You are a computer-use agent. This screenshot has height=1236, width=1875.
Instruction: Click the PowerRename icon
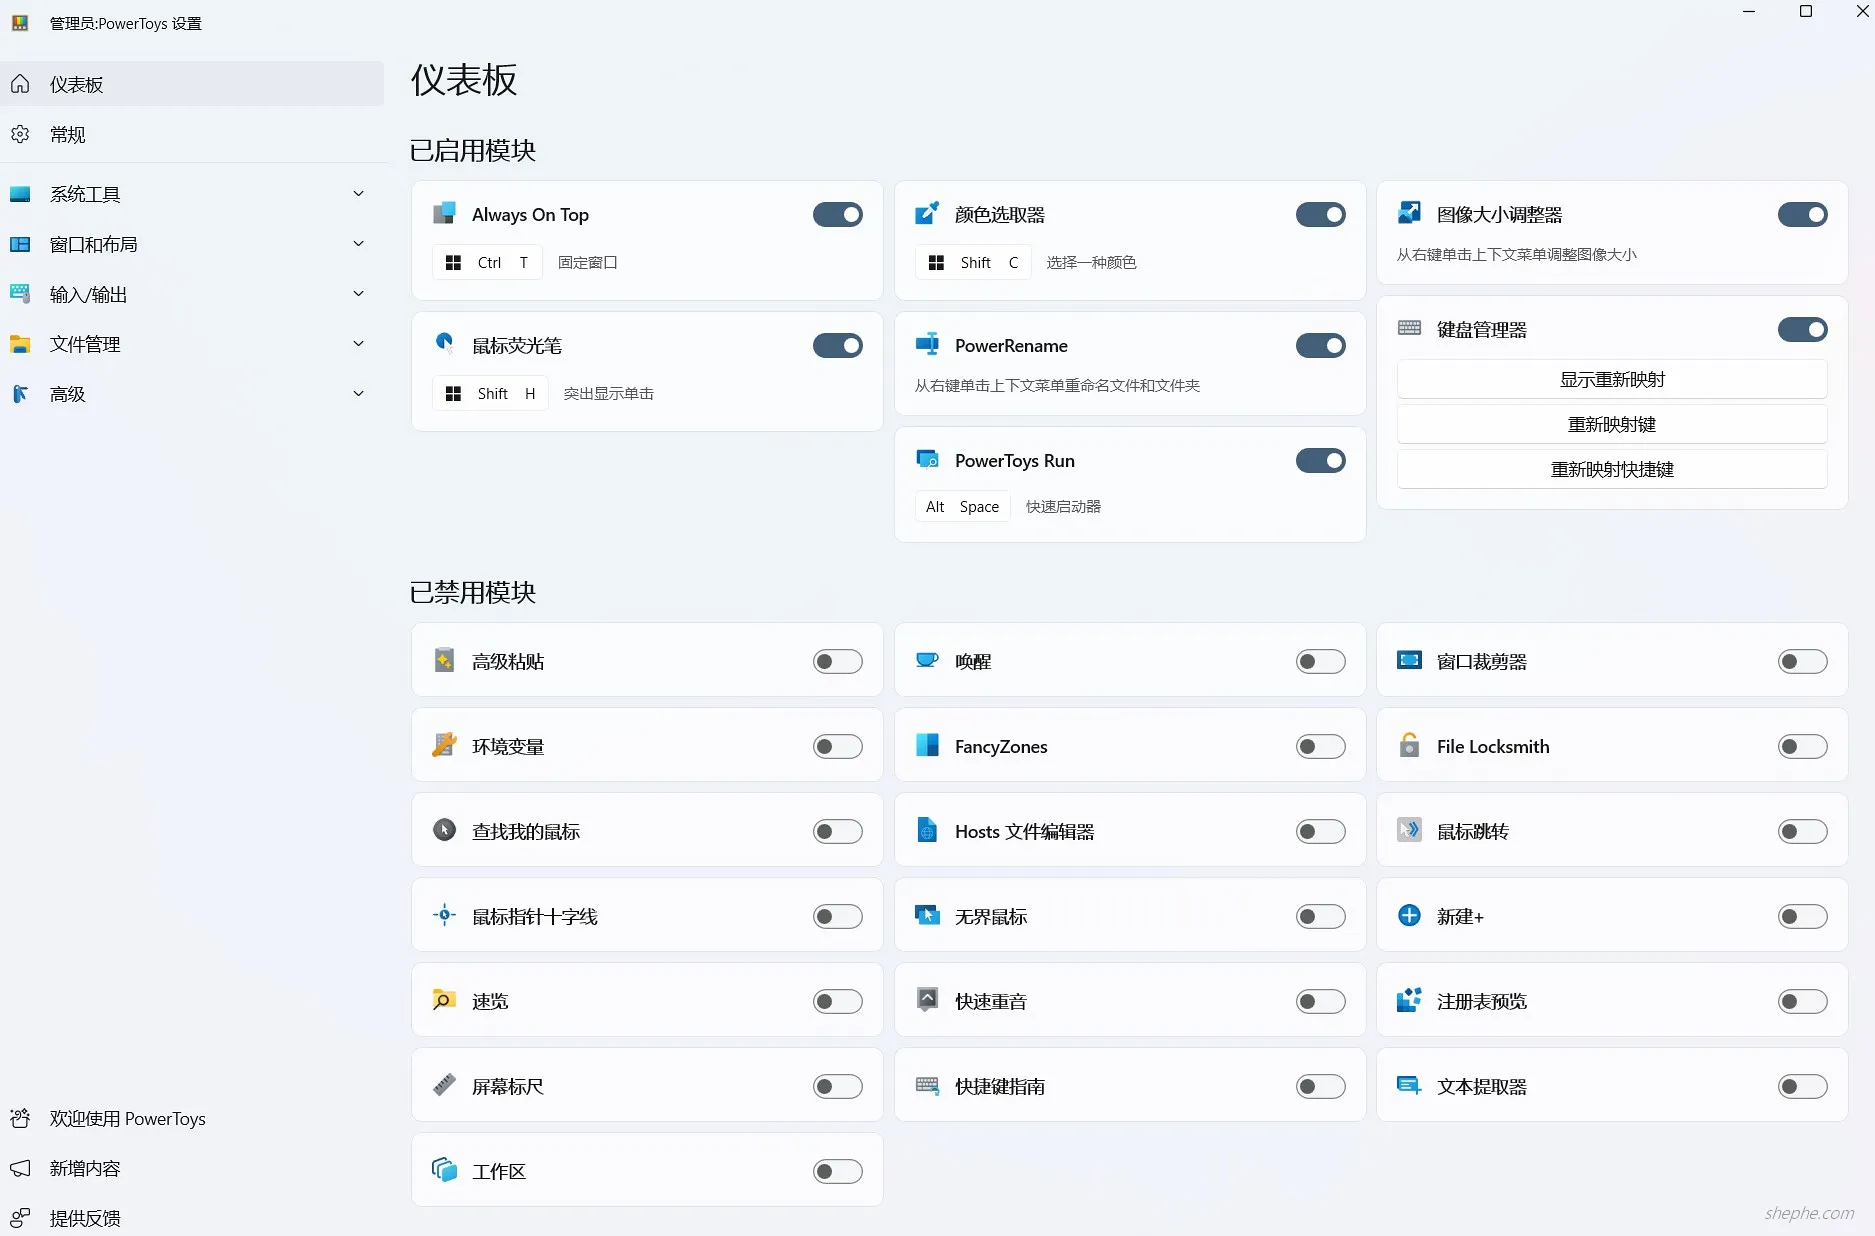[928, 345]
